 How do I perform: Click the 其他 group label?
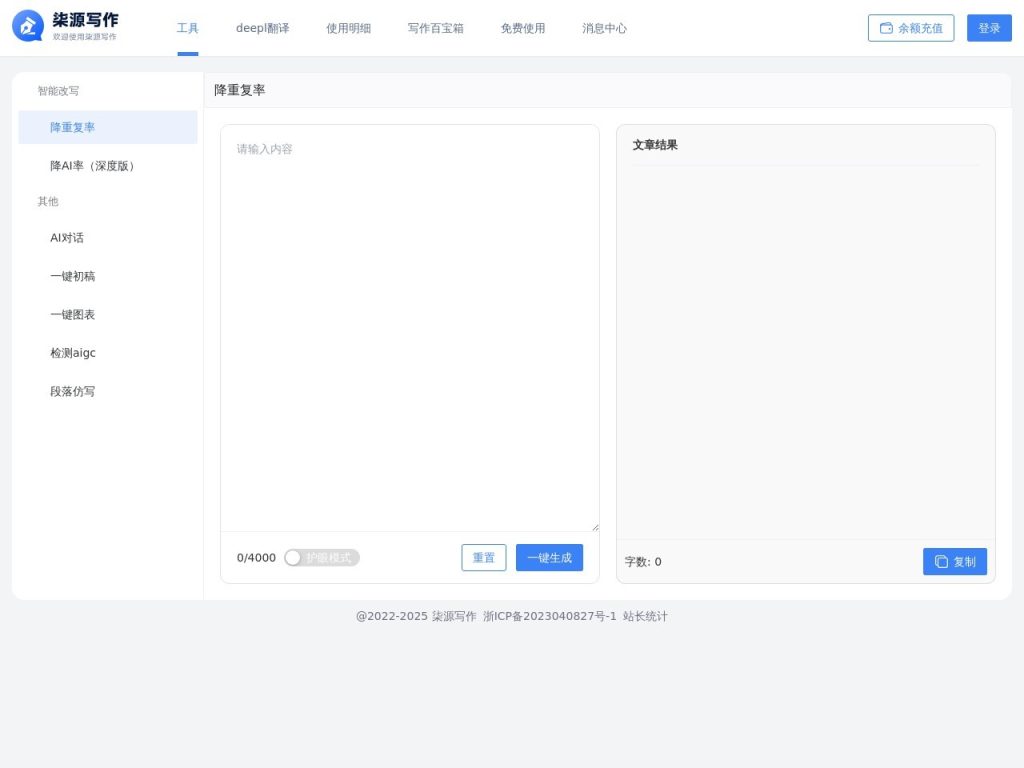(x=48, y=201)
